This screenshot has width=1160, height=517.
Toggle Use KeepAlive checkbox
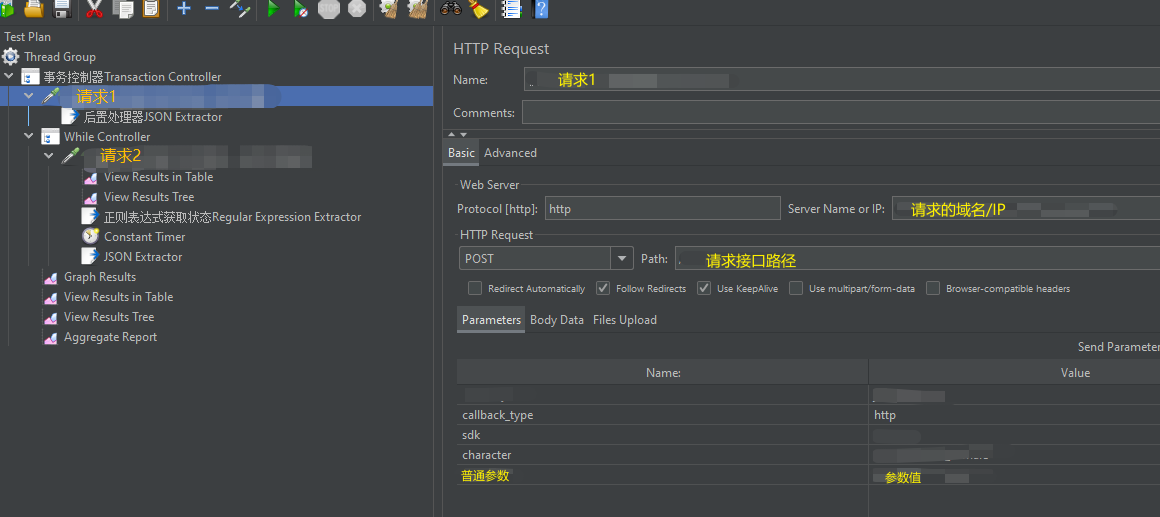[704, 288]
